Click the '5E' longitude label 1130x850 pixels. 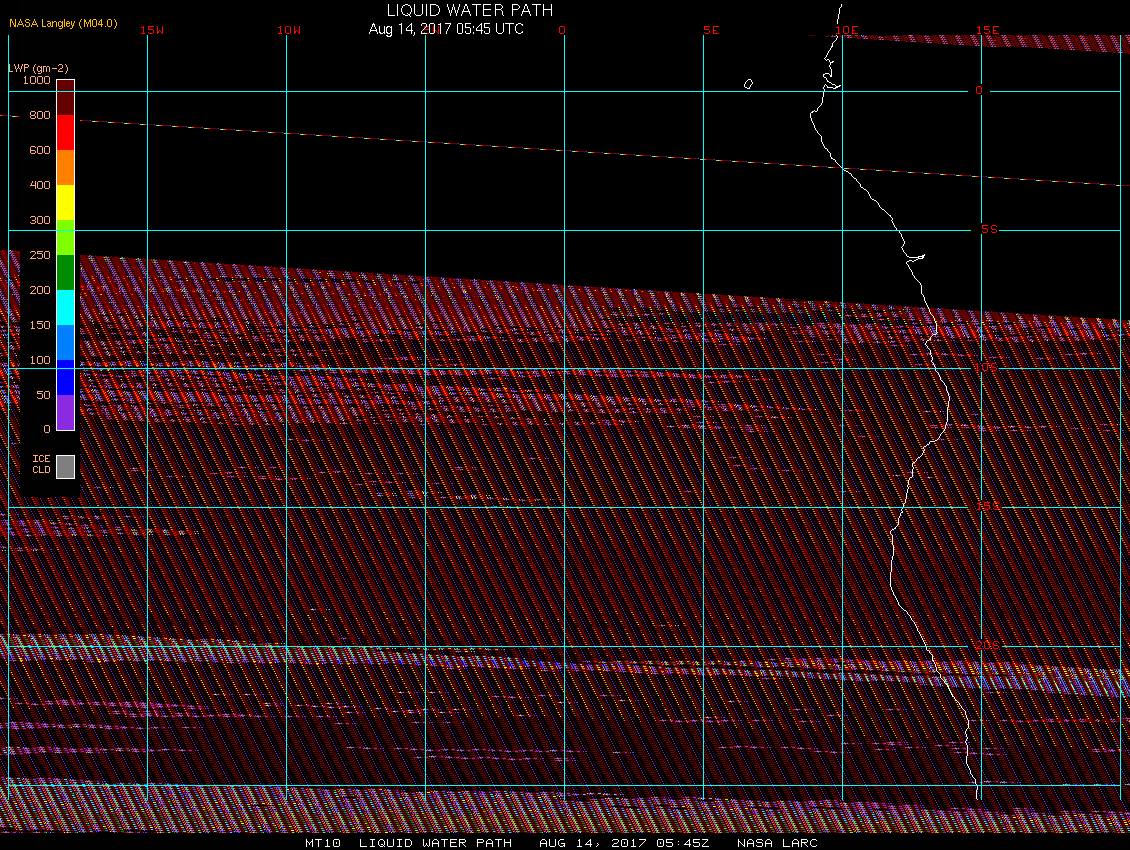point(711,30)
